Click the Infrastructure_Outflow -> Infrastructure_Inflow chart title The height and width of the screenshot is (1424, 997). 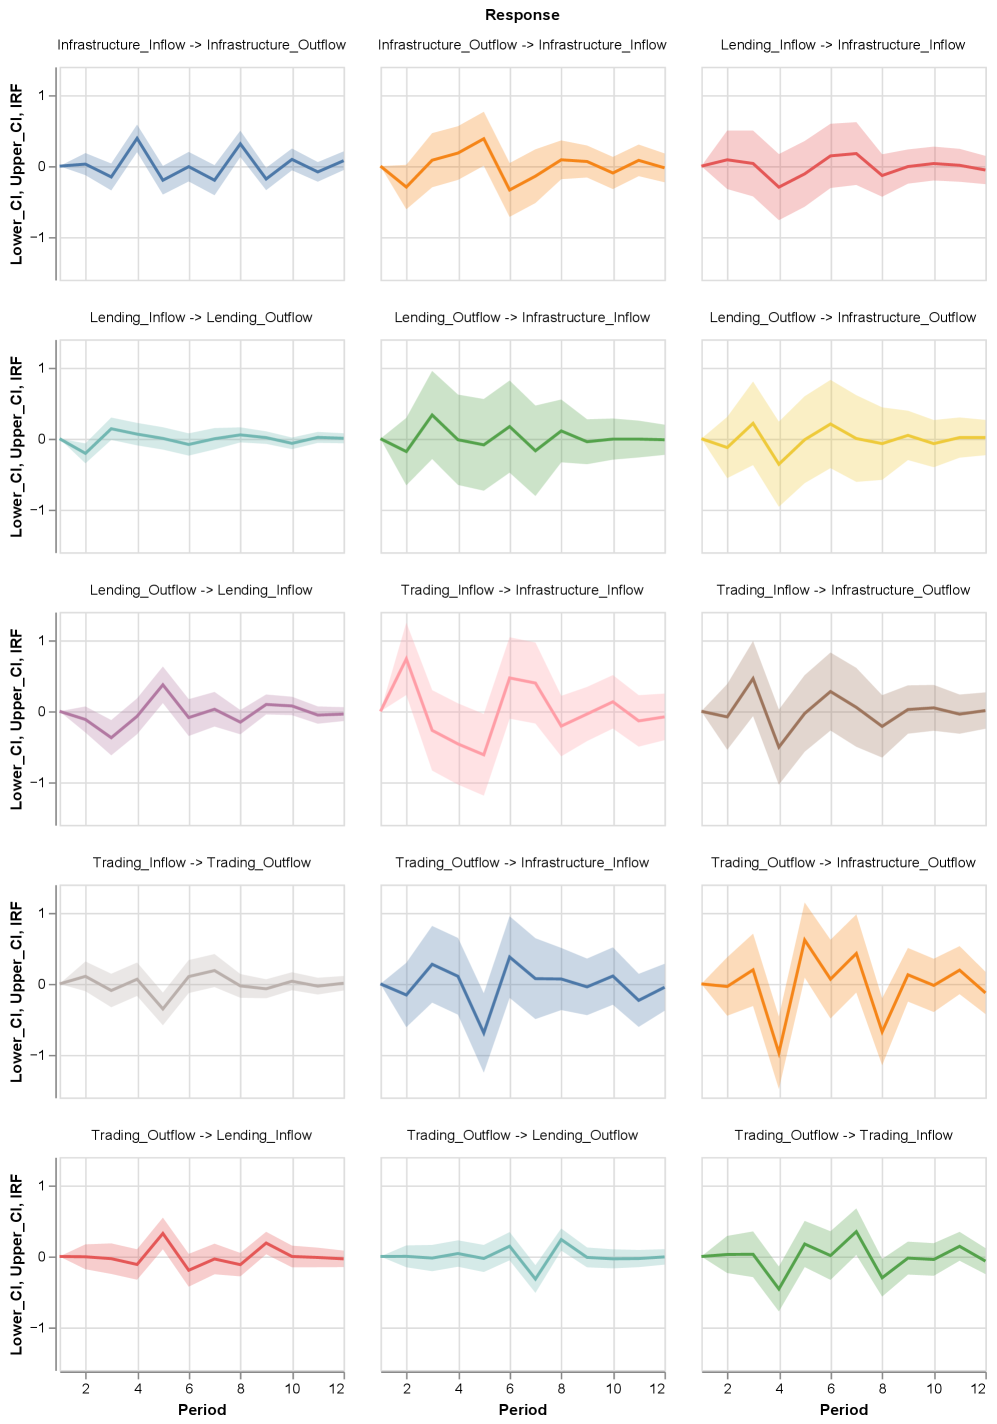tap(522, 45)
